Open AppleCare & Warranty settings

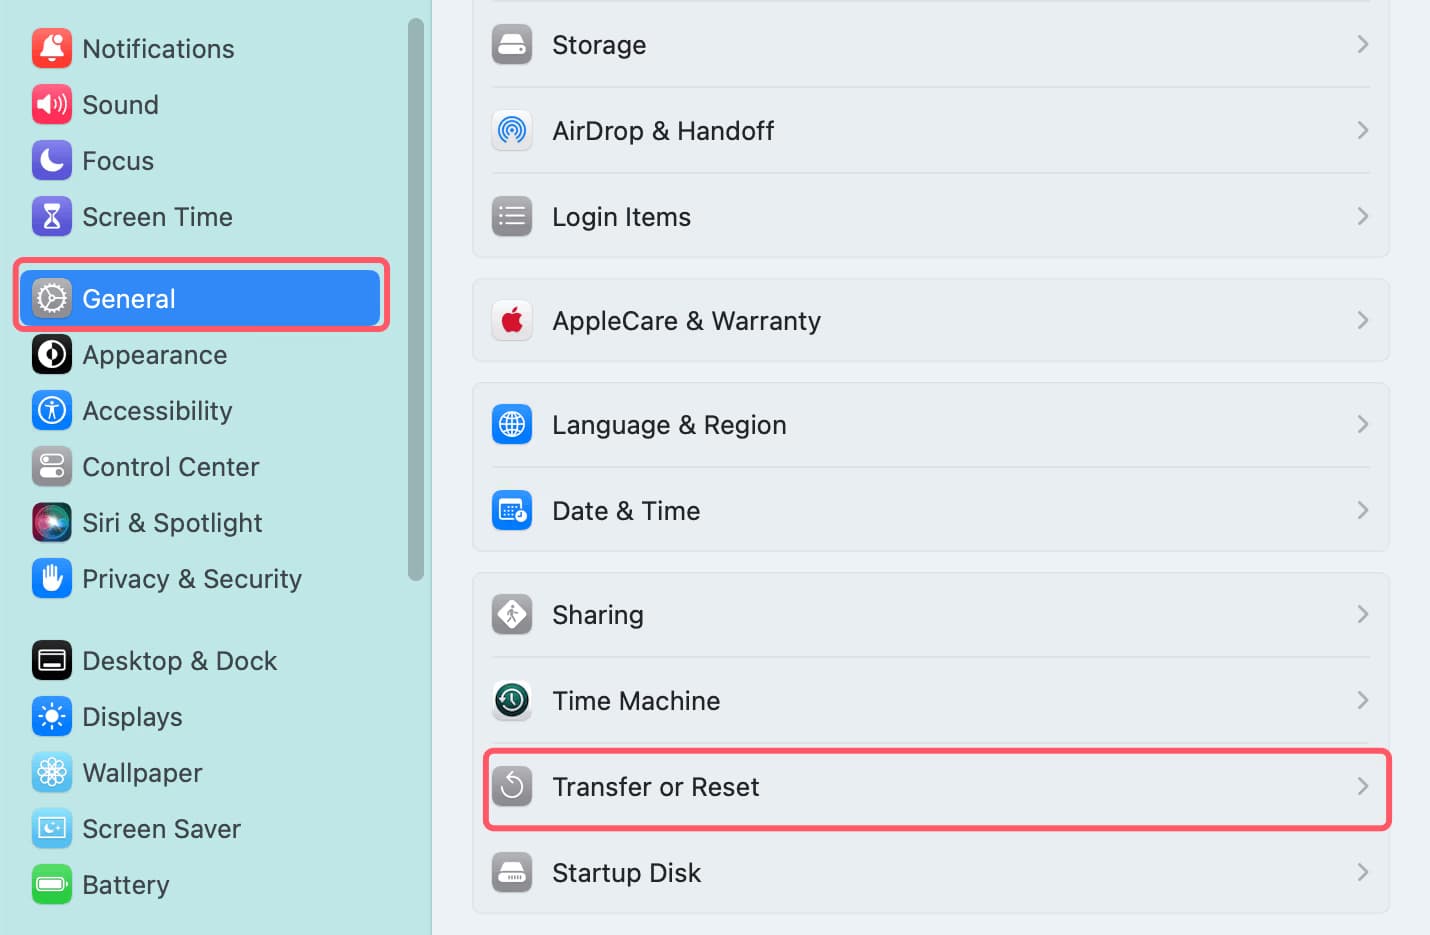point(686,321)
